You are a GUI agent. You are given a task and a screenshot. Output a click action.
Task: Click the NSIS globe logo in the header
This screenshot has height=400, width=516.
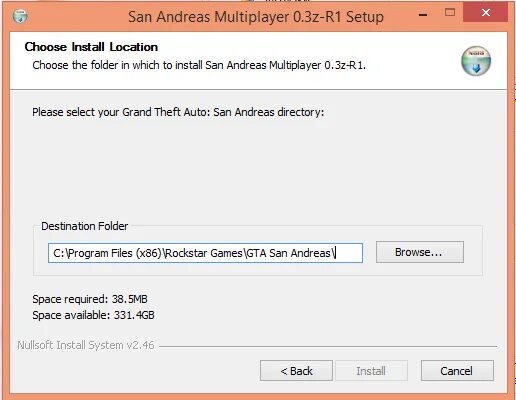coord(476,61)
